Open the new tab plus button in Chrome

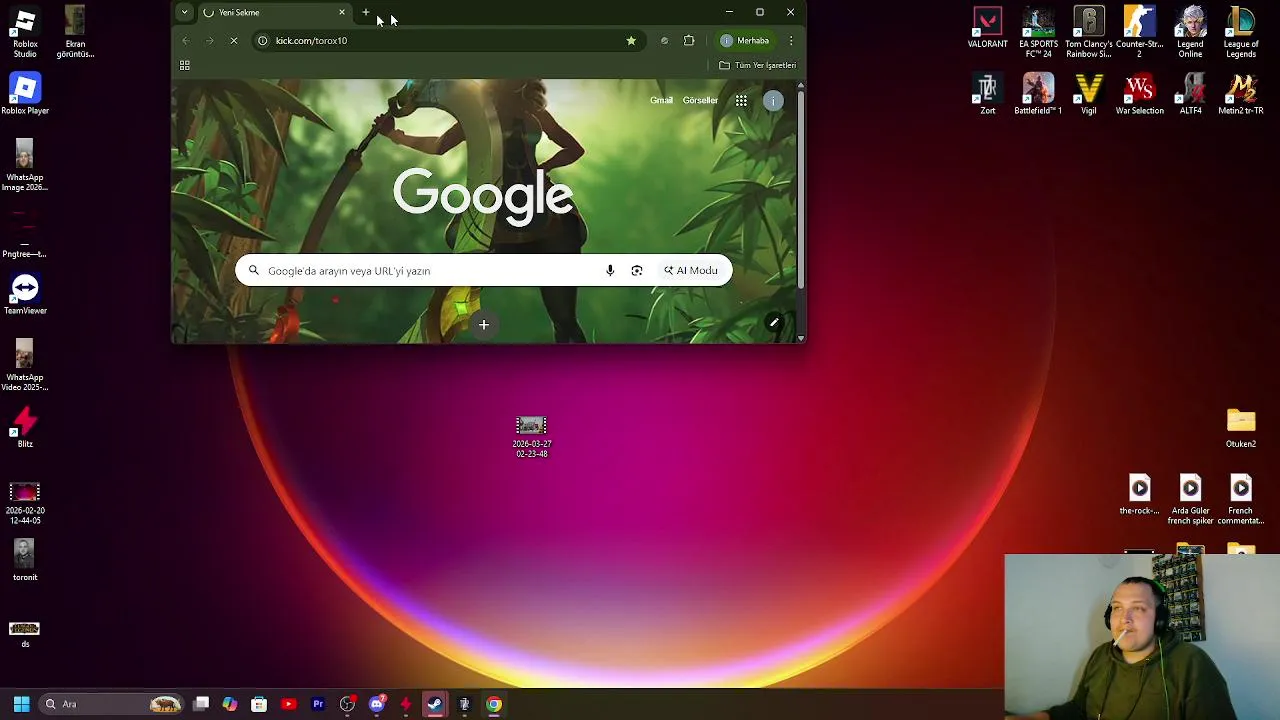coord(366,12)
